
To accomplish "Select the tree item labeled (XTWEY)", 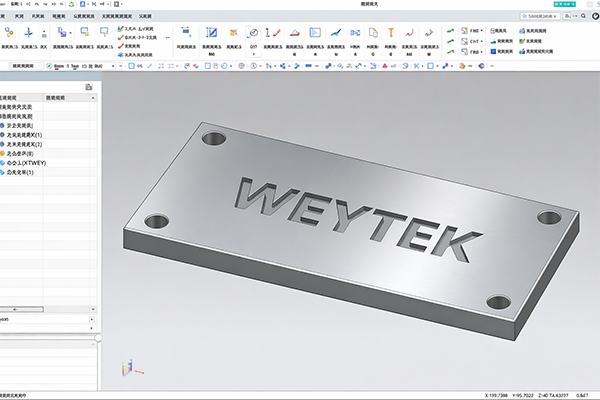I will (23, 163).
